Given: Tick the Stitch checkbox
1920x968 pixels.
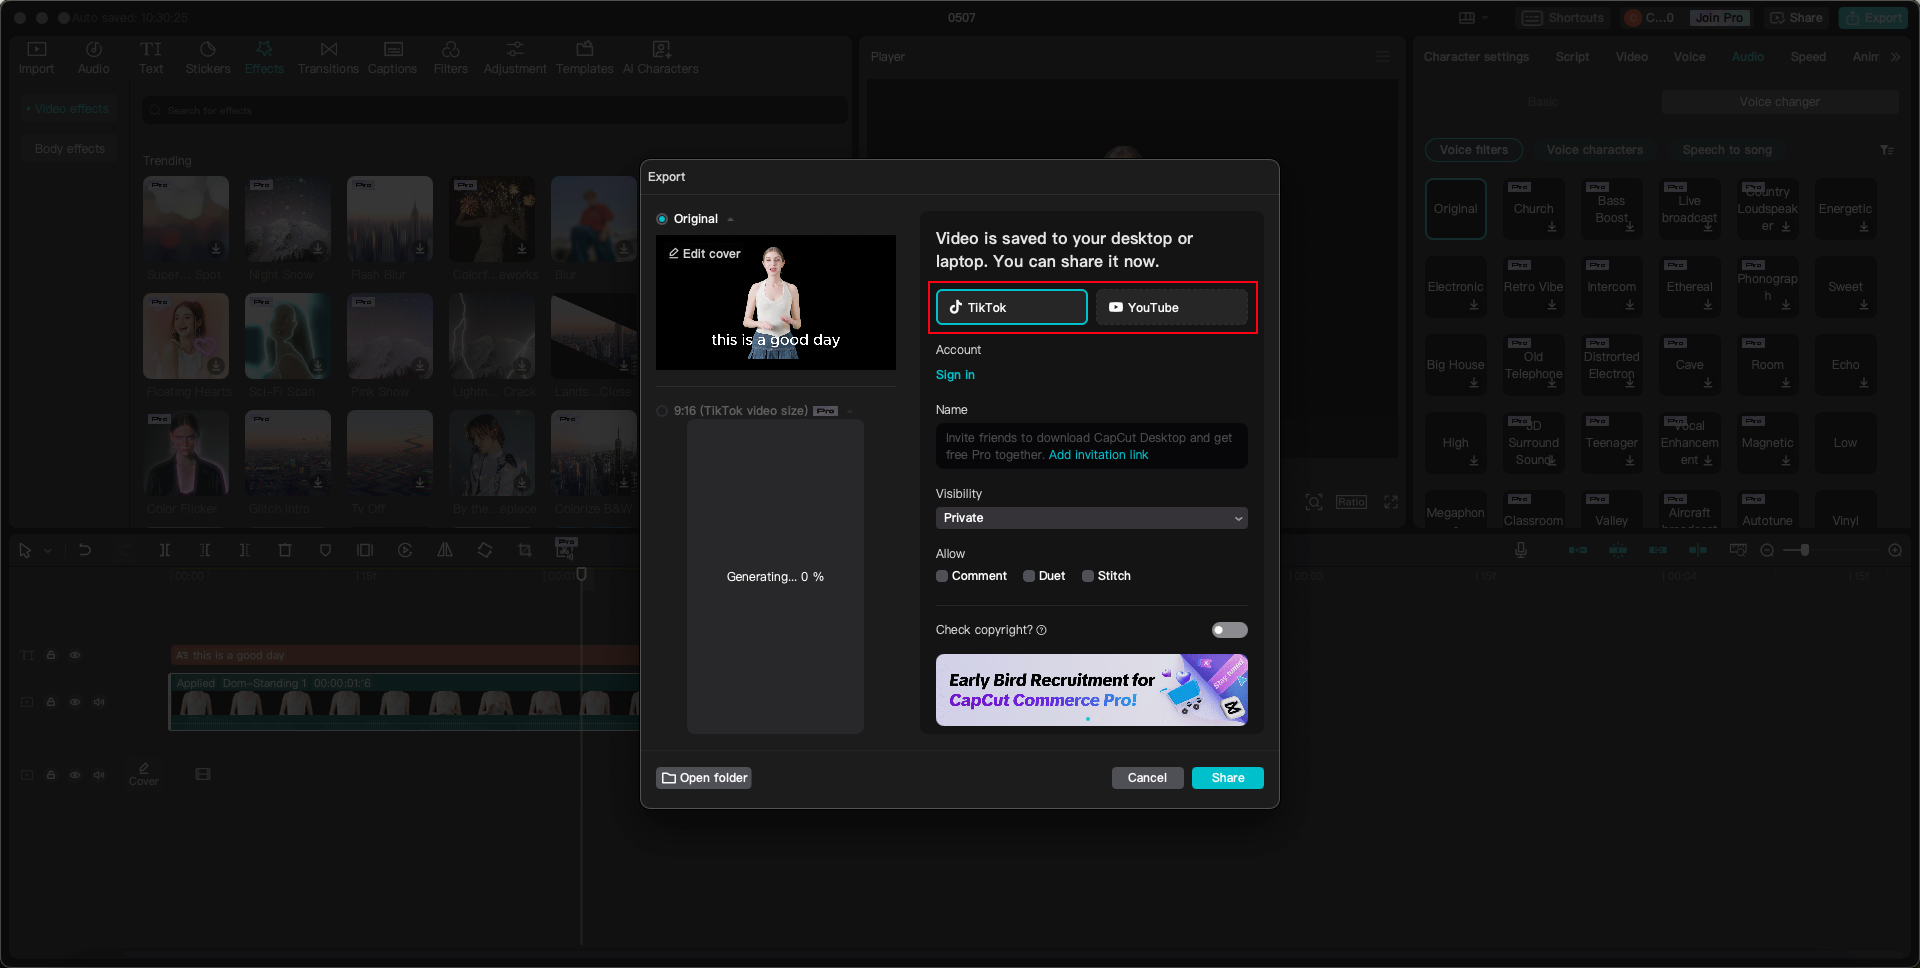Looking at the screenshot, I should [1088, 576].
